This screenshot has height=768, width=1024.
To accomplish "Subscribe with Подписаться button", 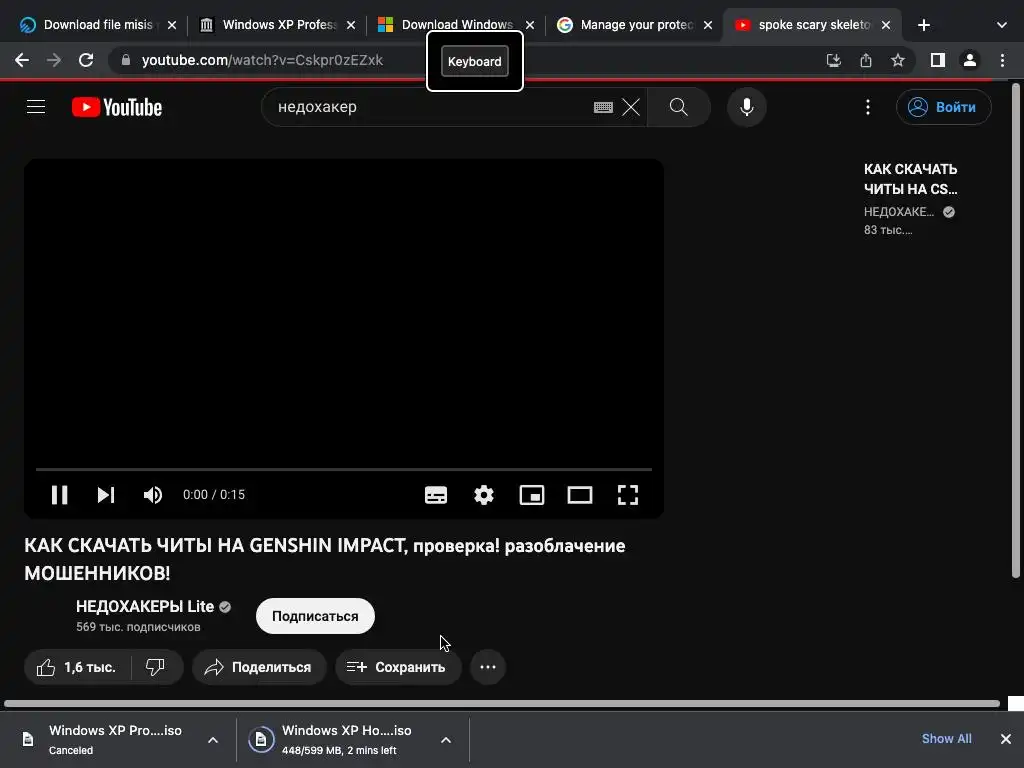I will 315,616.
